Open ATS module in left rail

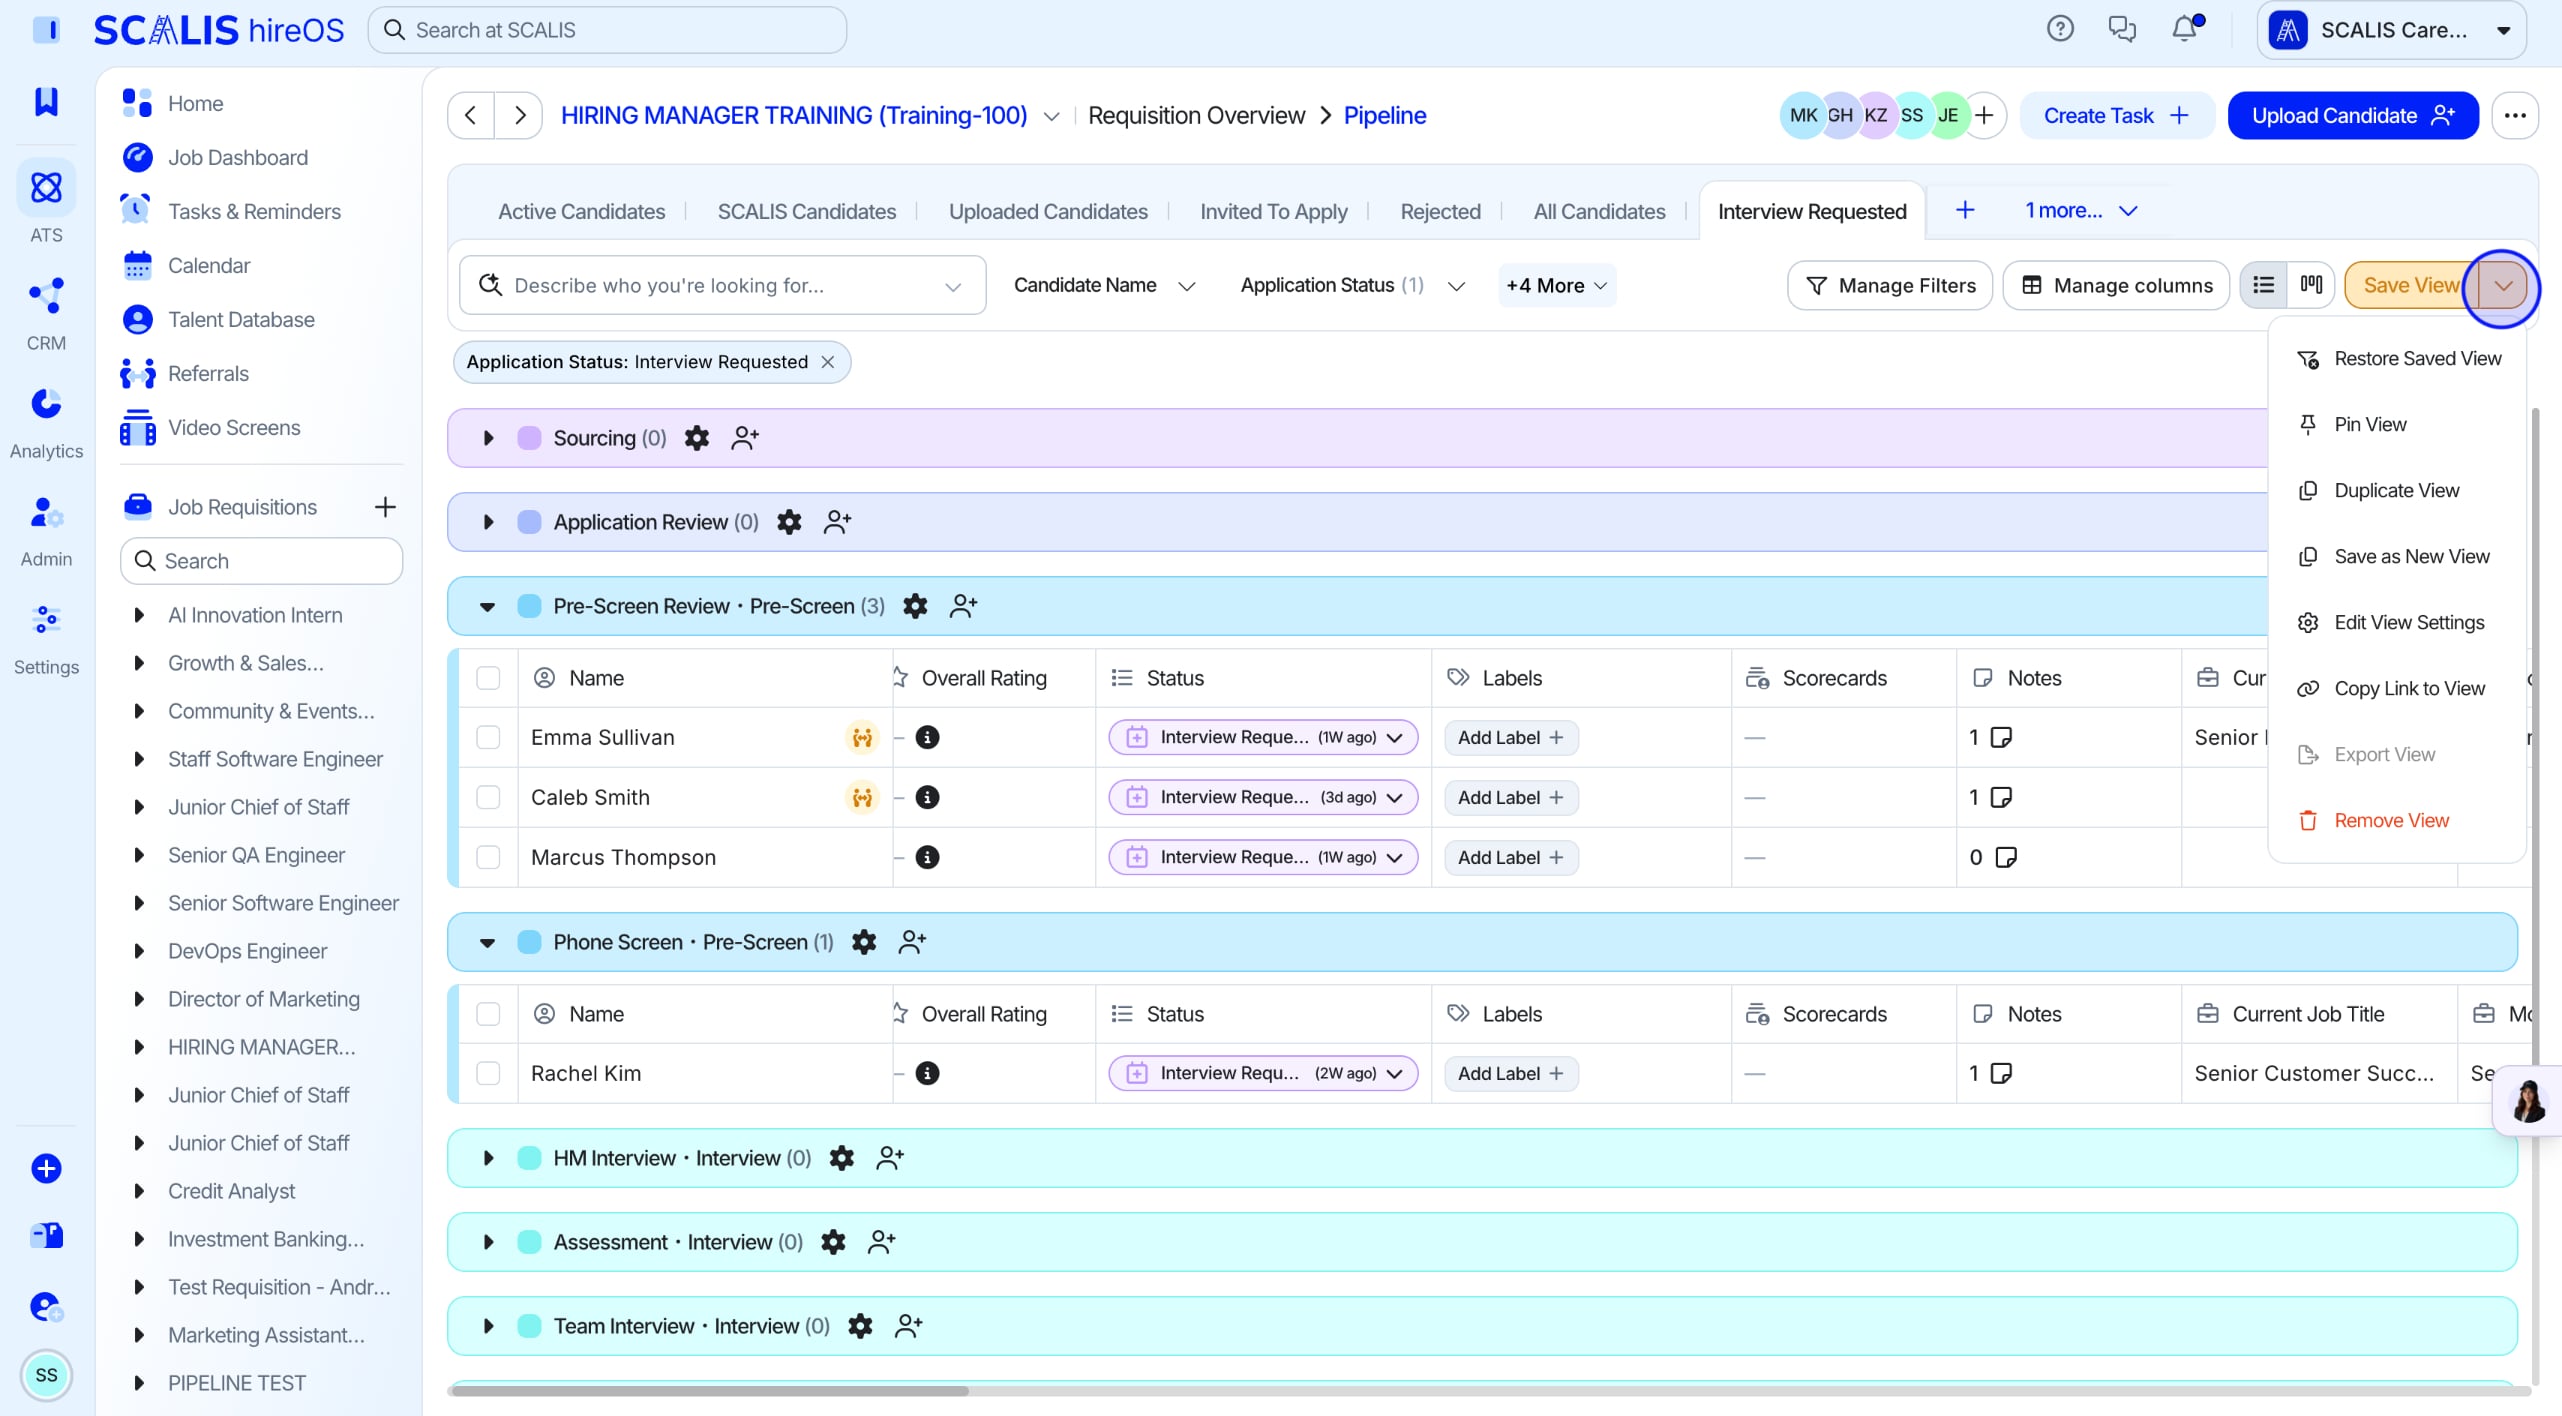click(46, 203)
